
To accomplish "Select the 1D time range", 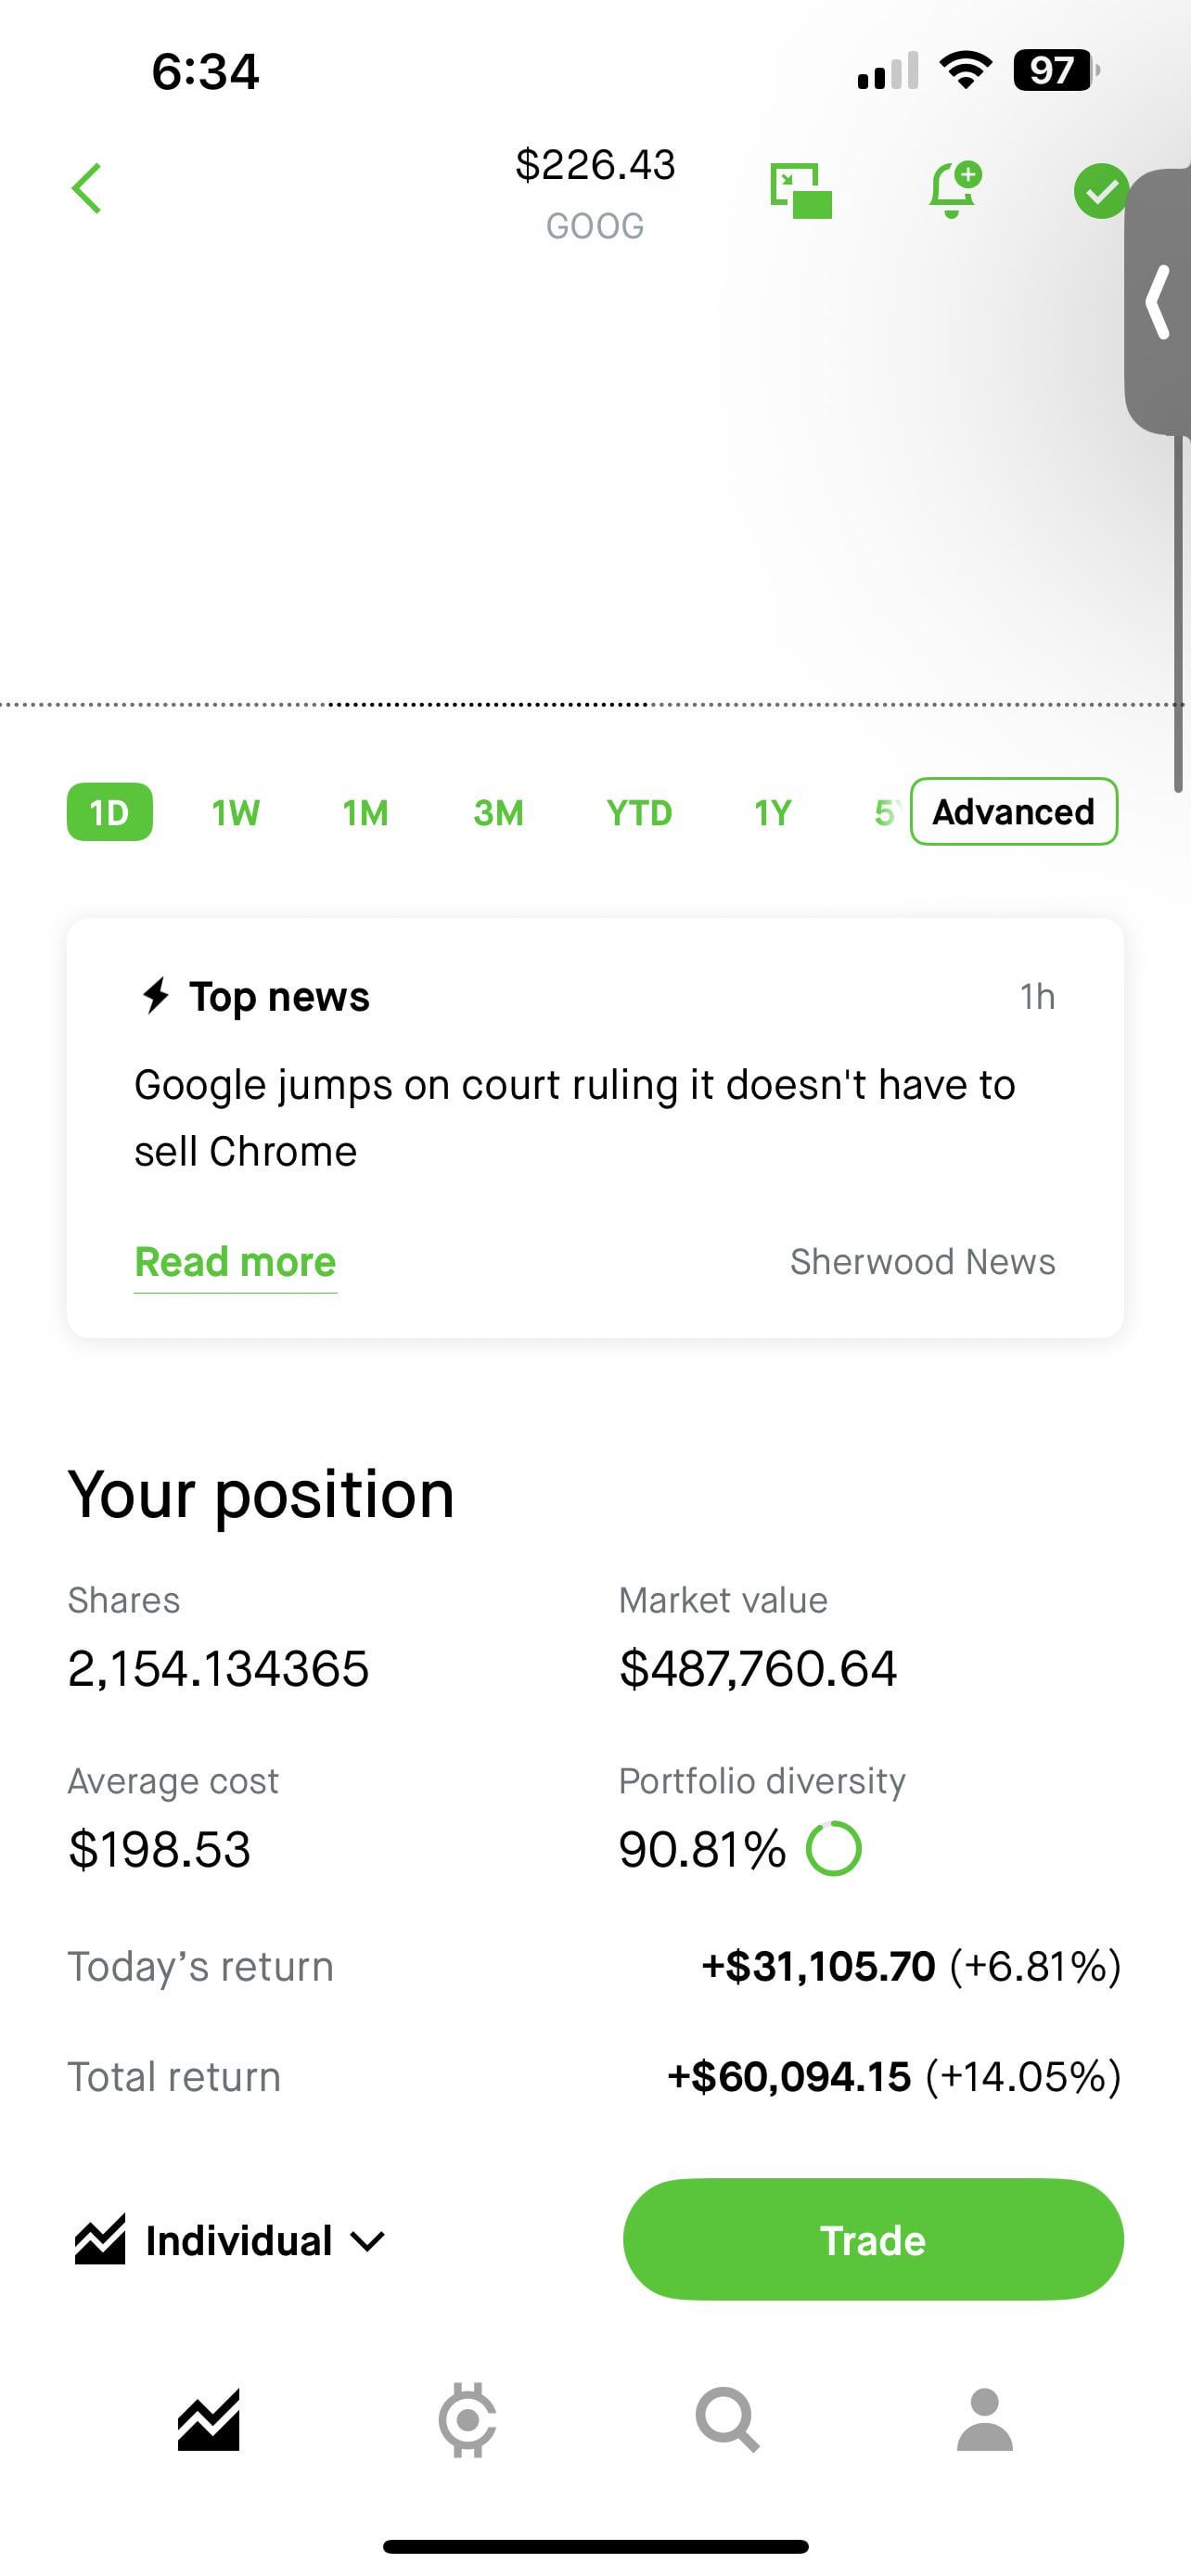I will pos(110,812).
